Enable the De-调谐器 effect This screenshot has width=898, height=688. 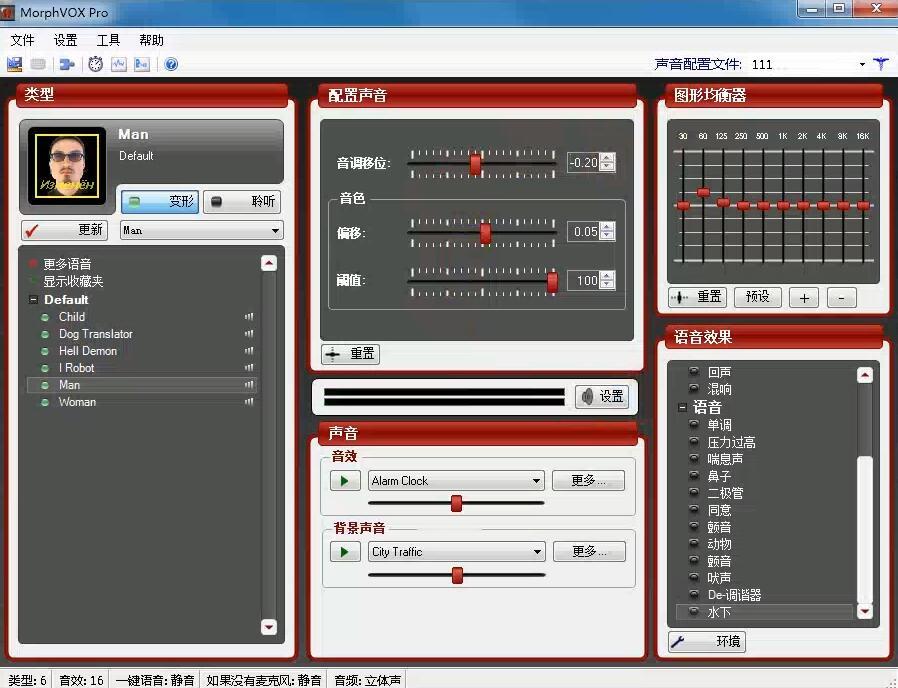[694, 595]
